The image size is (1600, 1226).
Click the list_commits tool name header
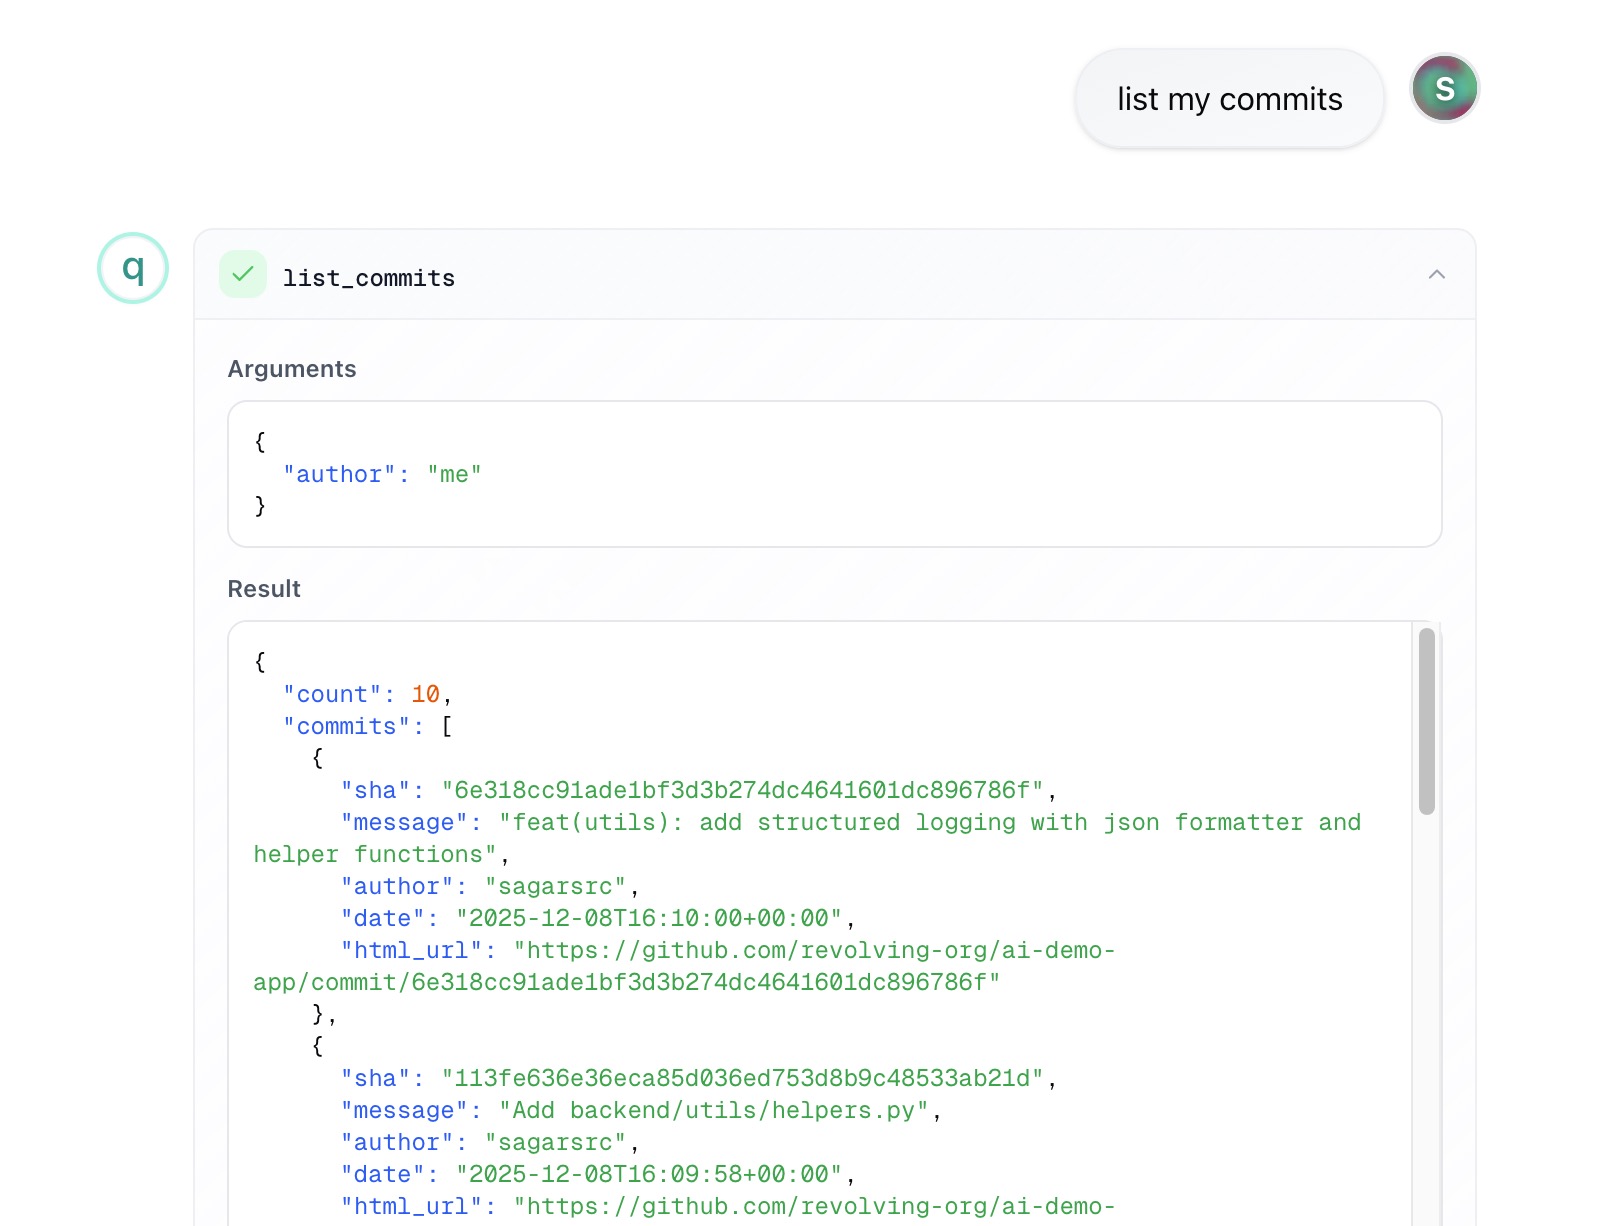[368, 278]
